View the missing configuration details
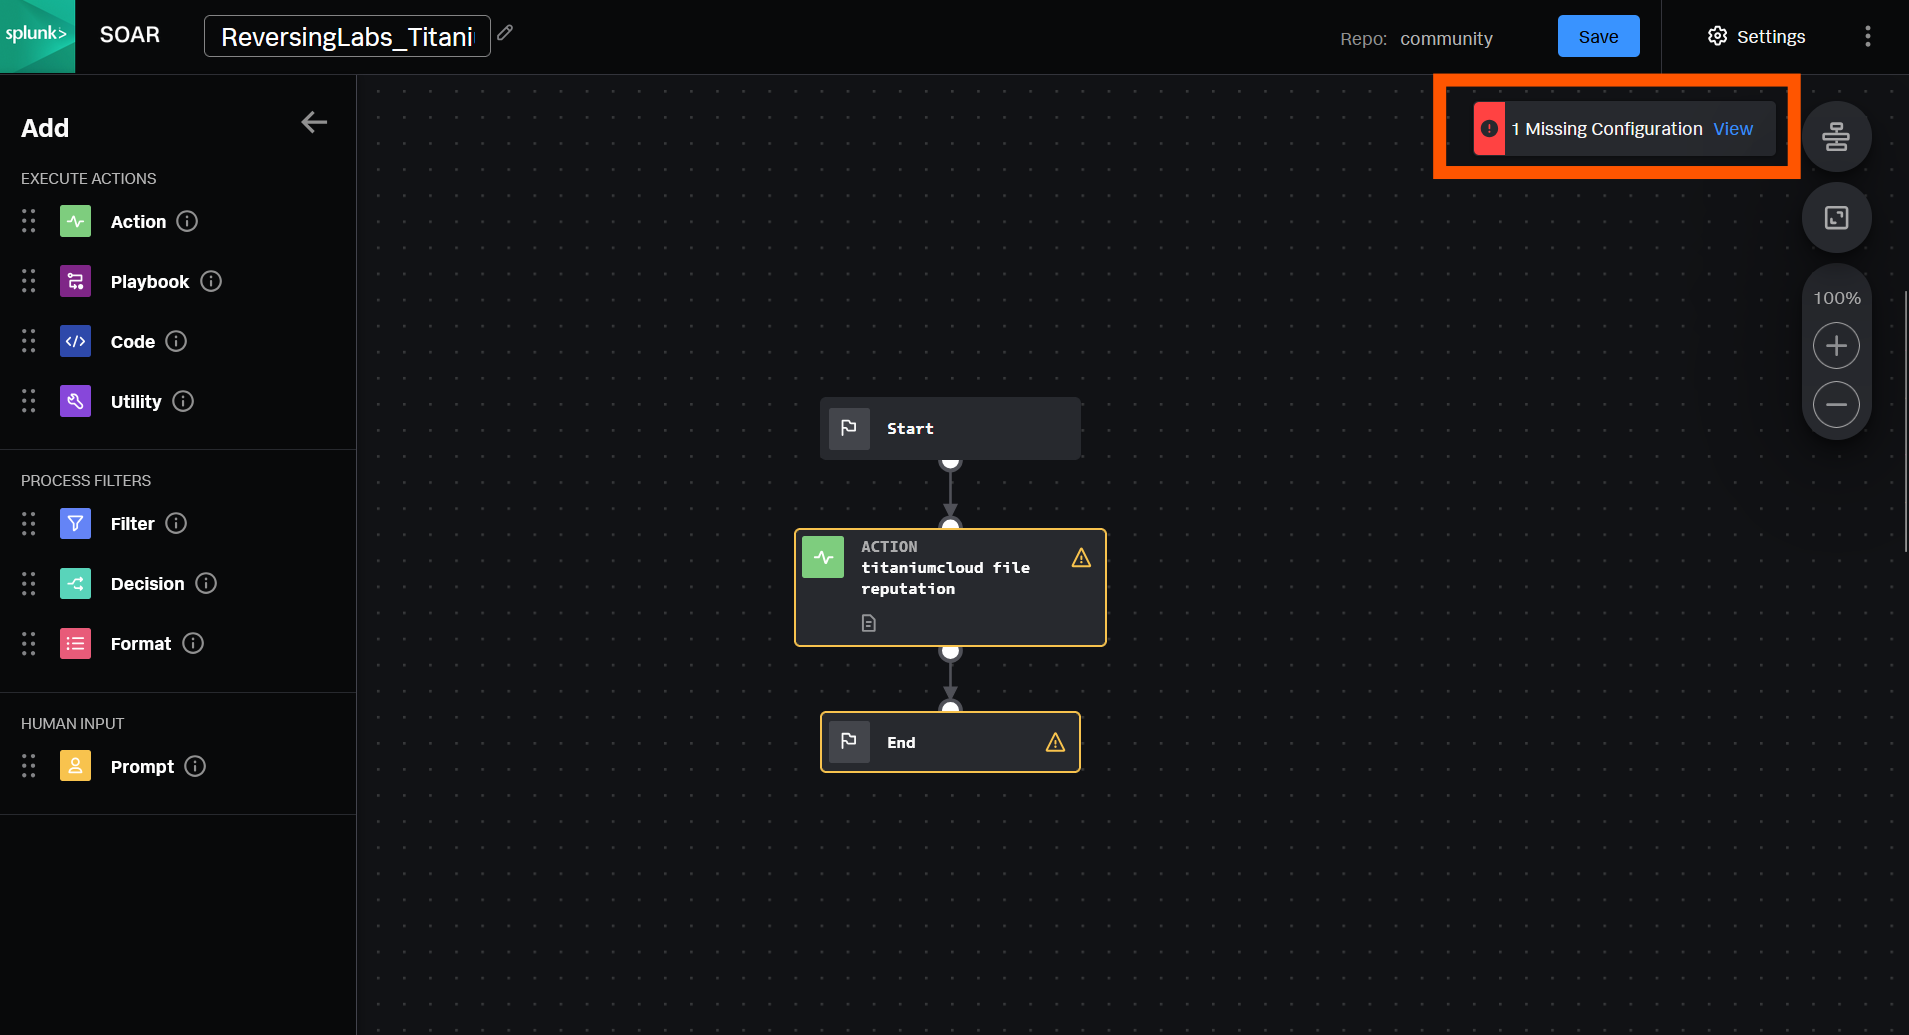This screenshot has height=1035, width=1909. 1733,129
